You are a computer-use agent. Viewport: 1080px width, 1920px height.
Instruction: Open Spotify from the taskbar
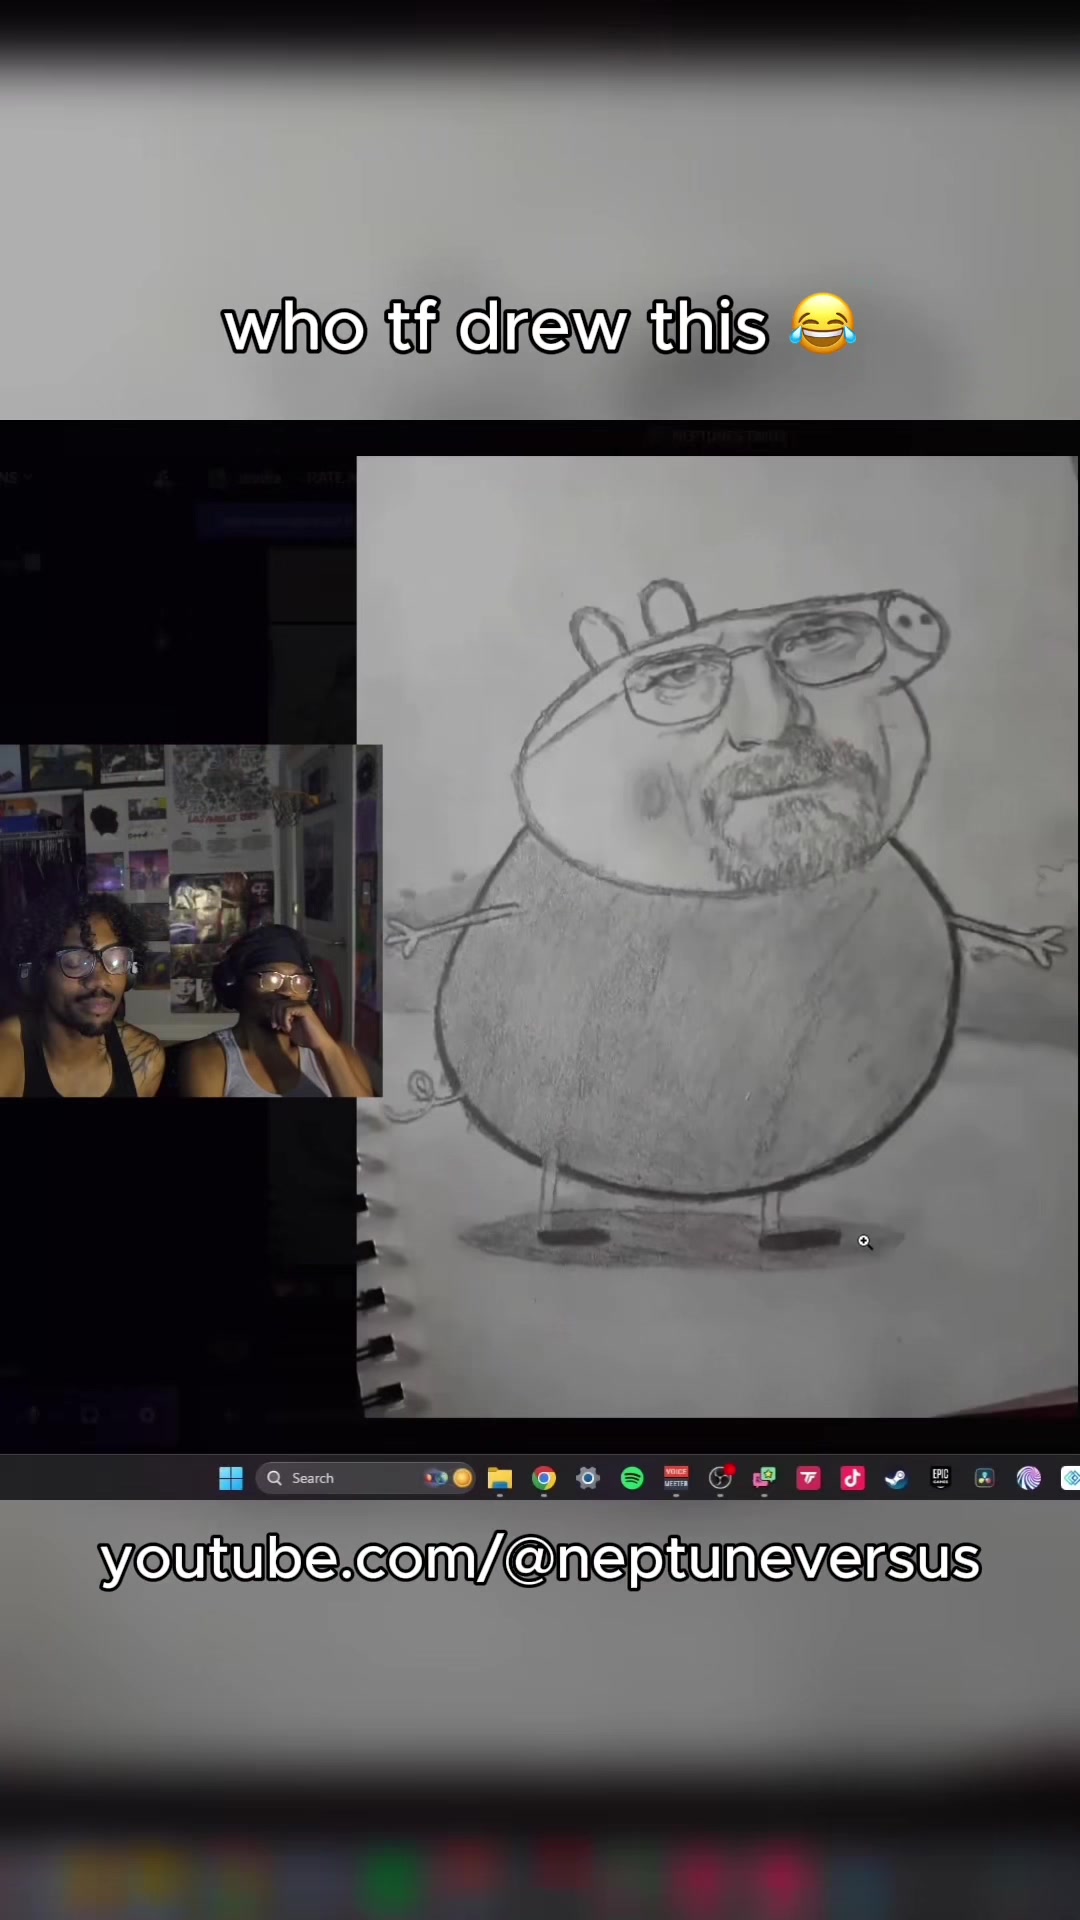(632, 1478)
